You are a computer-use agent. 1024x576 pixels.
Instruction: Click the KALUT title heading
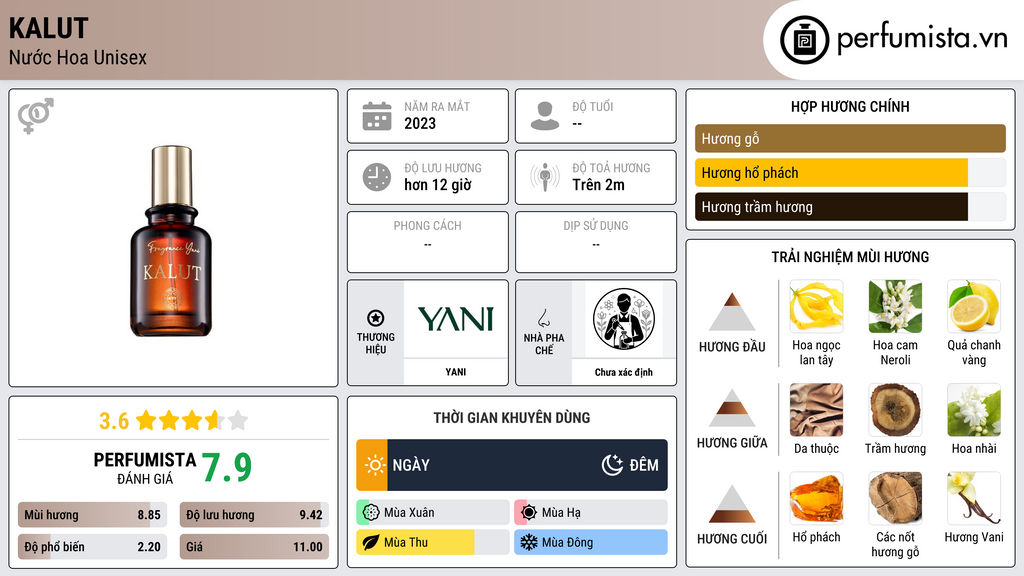pos(48,28)
